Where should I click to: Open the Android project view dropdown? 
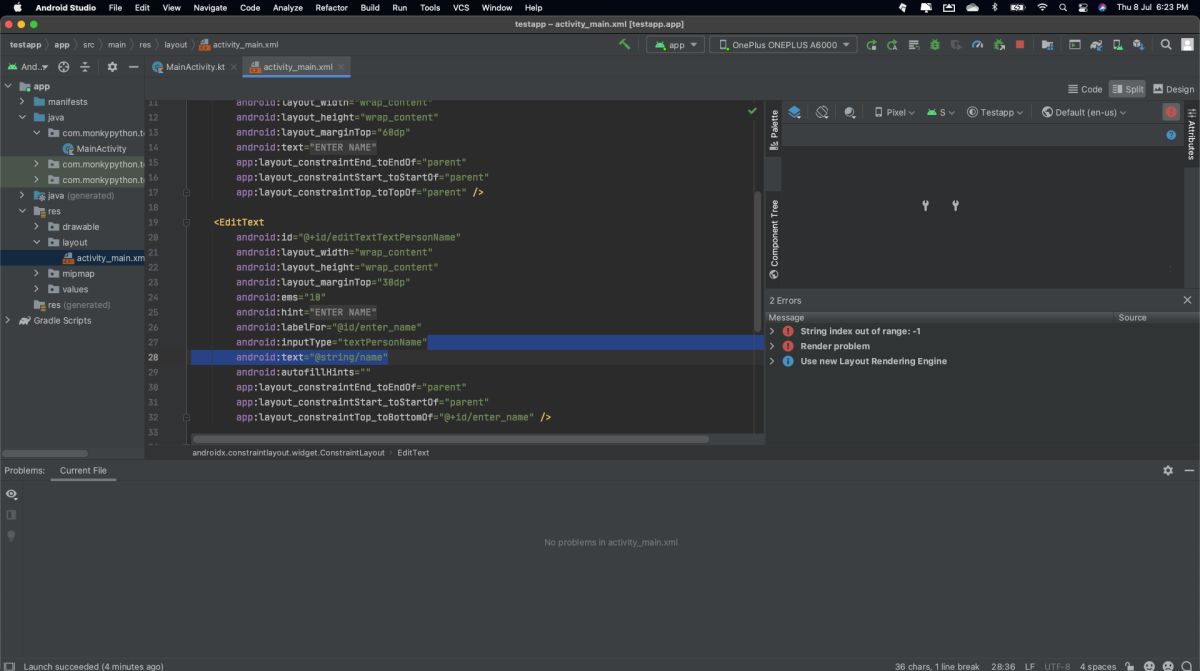[x=27, y=67]
